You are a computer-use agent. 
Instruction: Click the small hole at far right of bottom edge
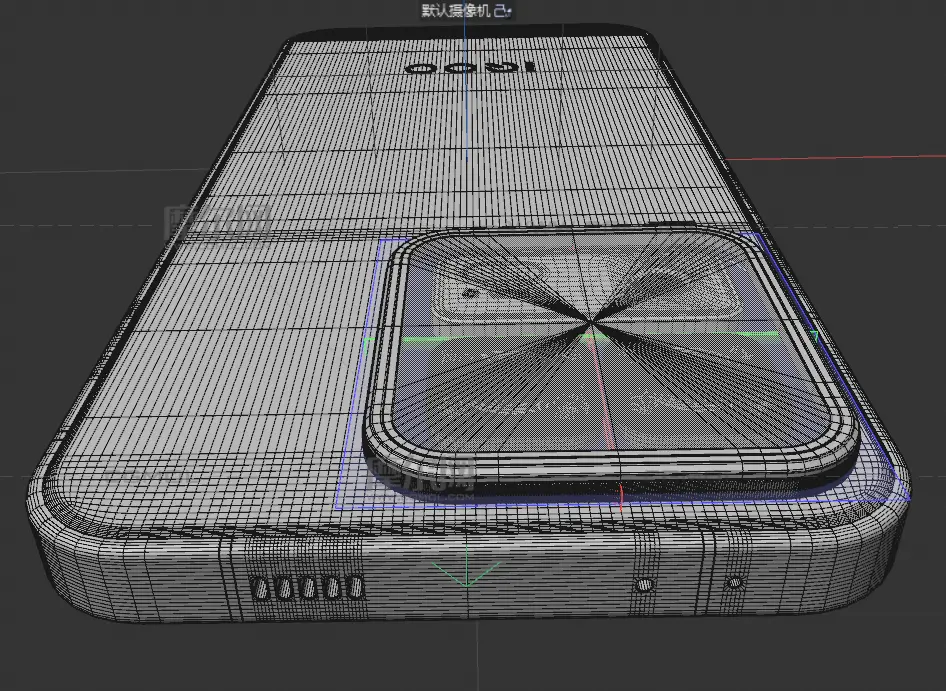(x=736, y=581)
